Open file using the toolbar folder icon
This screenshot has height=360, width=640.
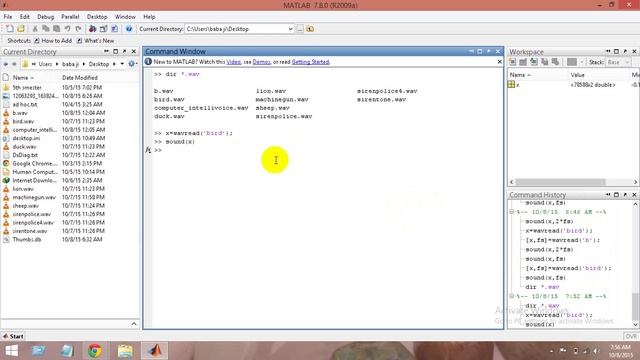point(21,29)
